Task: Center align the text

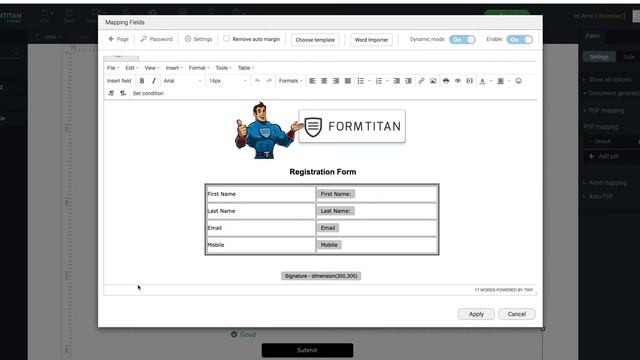Action: [324, 81]
